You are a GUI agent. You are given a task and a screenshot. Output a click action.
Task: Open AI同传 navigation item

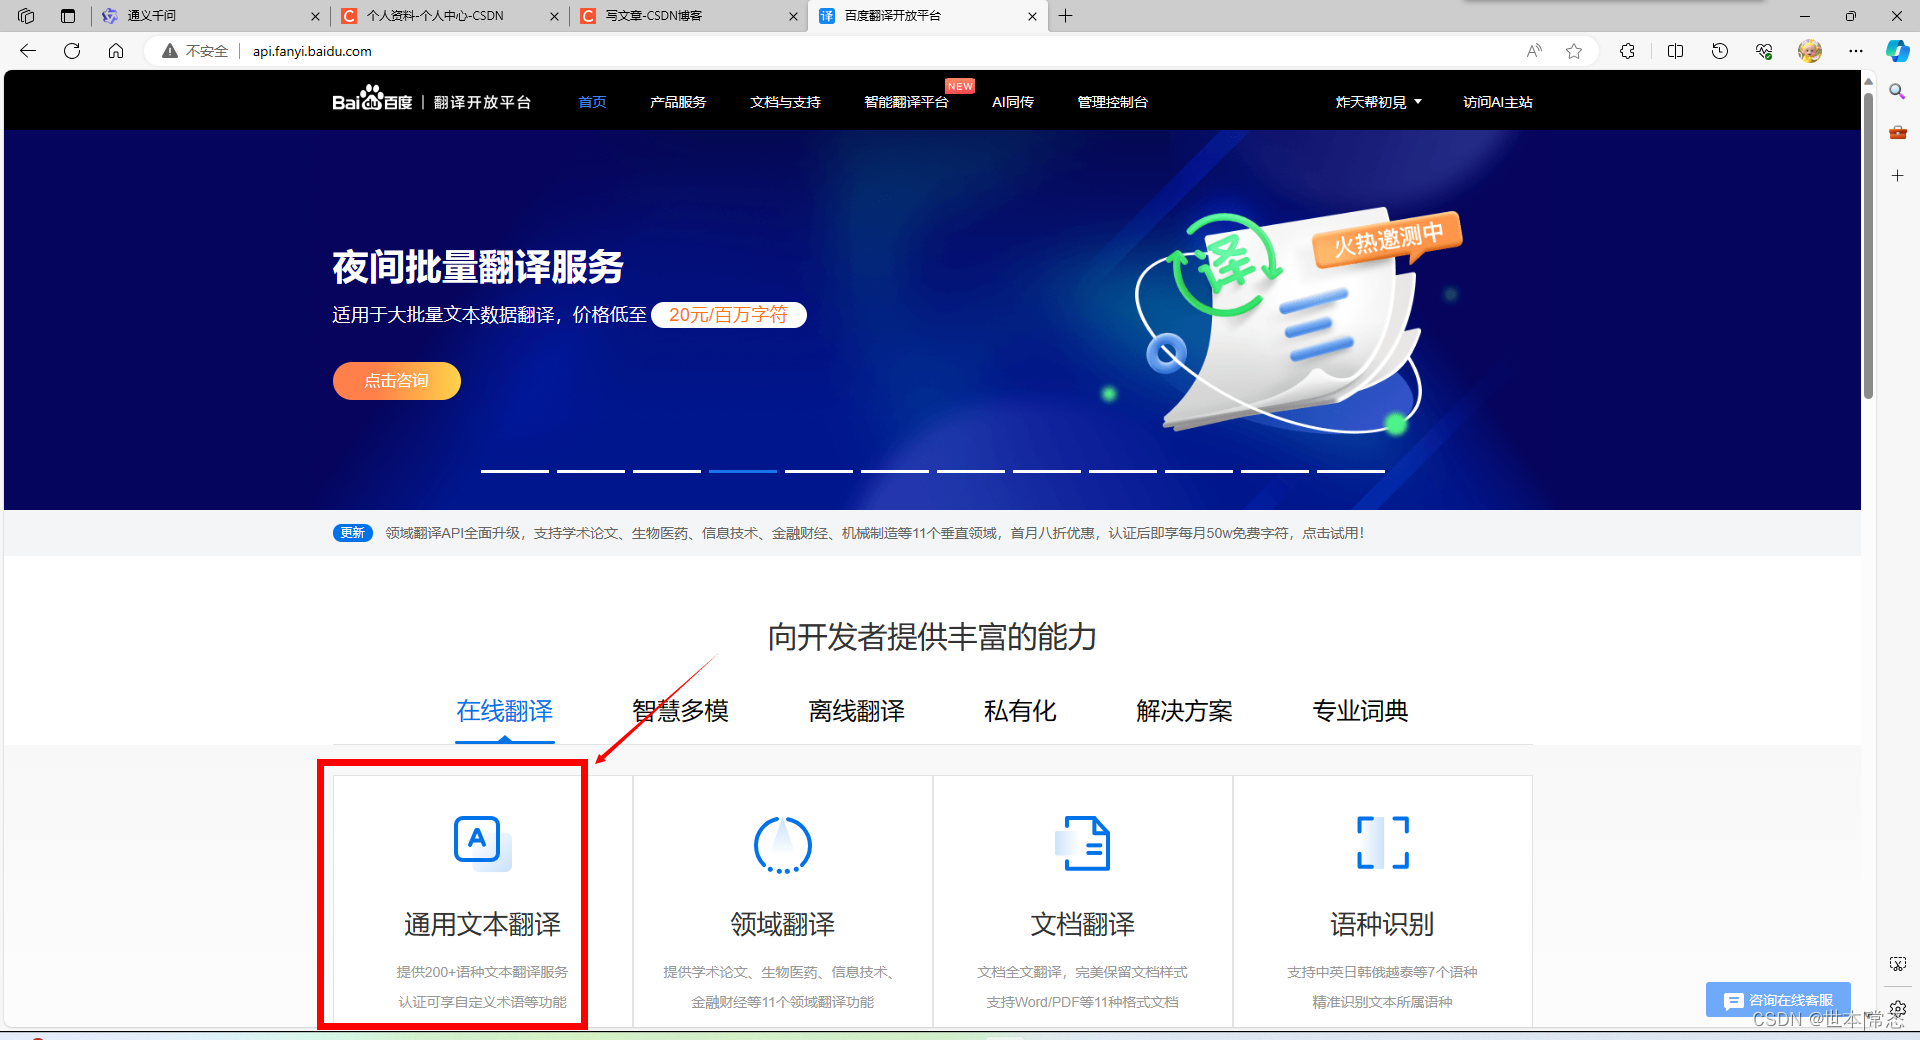[1013, 102]
